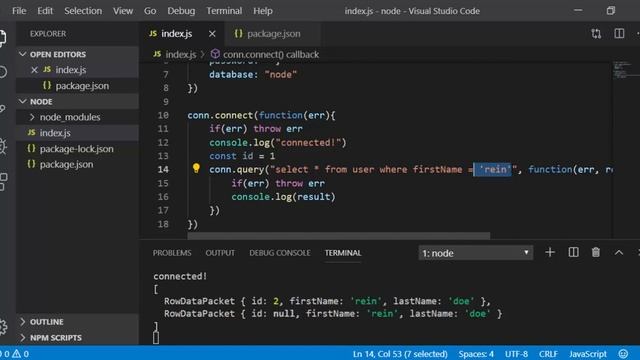Open Source Control view in activity bar
The height and width of the screenshot is (360, 640).
pyautogui.click(x=3, y=109)
